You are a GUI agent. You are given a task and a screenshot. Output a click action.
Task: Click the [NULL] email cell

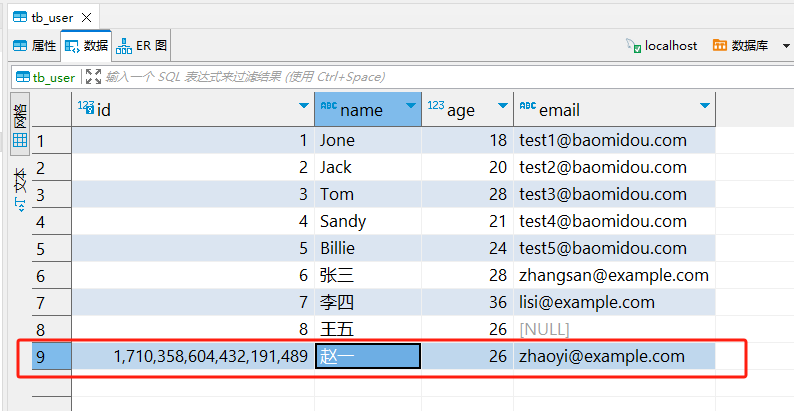(x=615, y=330)
